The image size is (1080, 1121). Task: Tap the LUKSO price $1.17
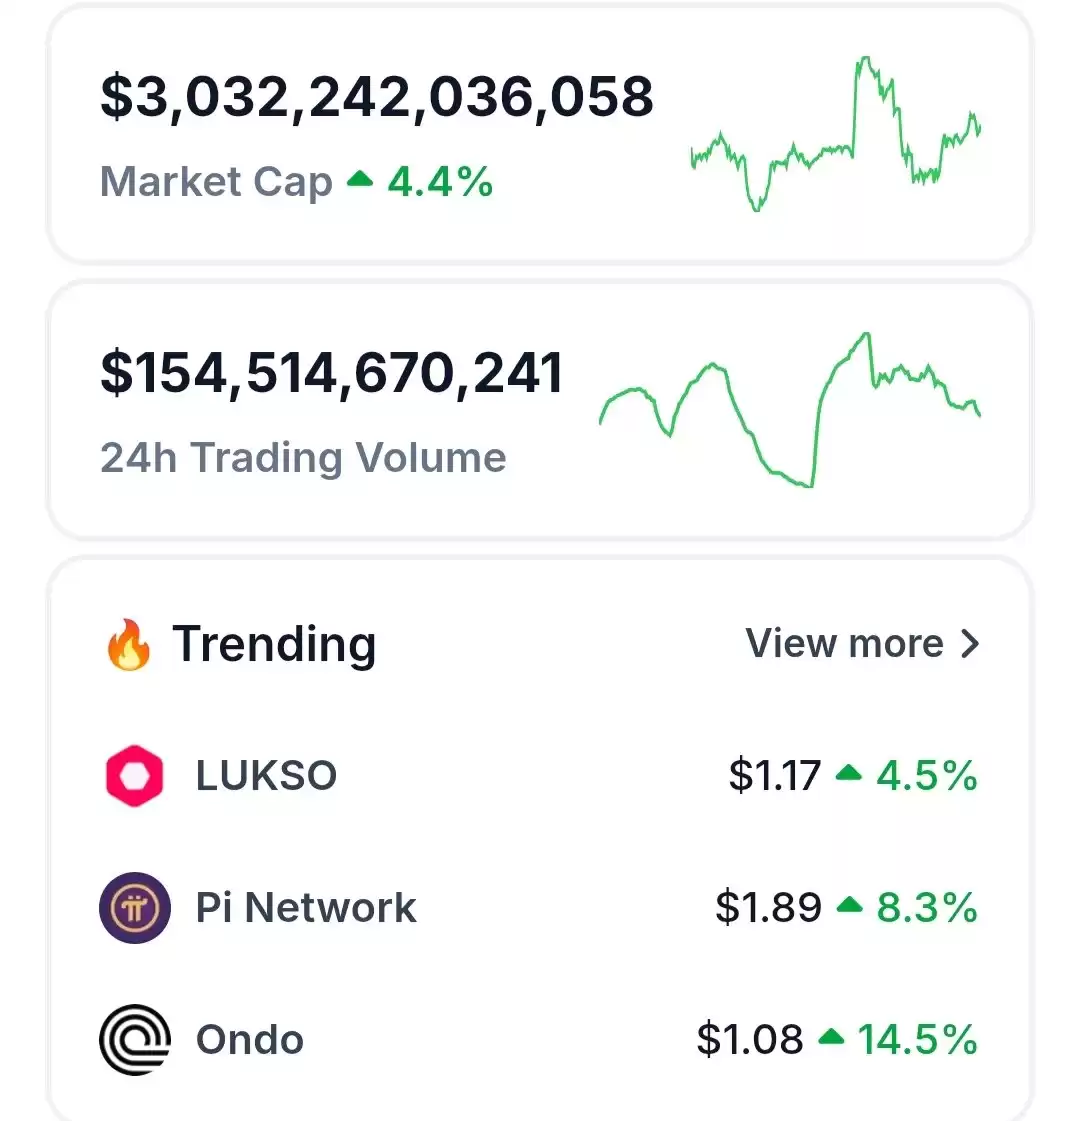pyautogui.click(x=775, y=776)
